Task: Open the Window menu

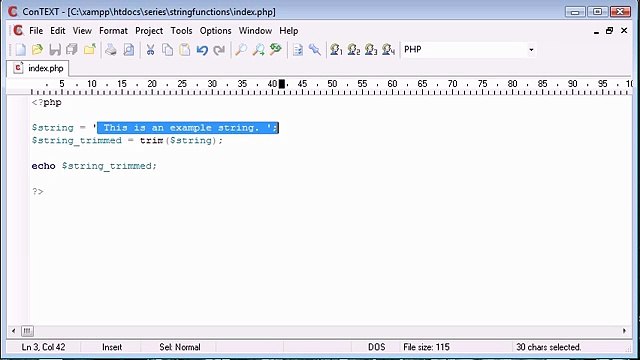Action: click(x=255, y=31)
